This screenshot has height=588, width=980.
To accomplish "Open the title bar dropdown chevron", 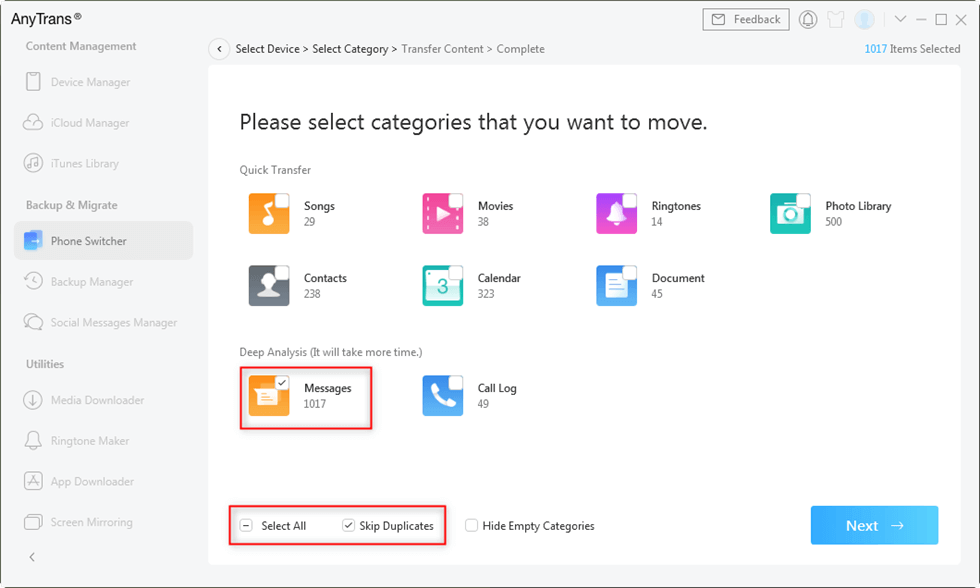I will [899, 20].
